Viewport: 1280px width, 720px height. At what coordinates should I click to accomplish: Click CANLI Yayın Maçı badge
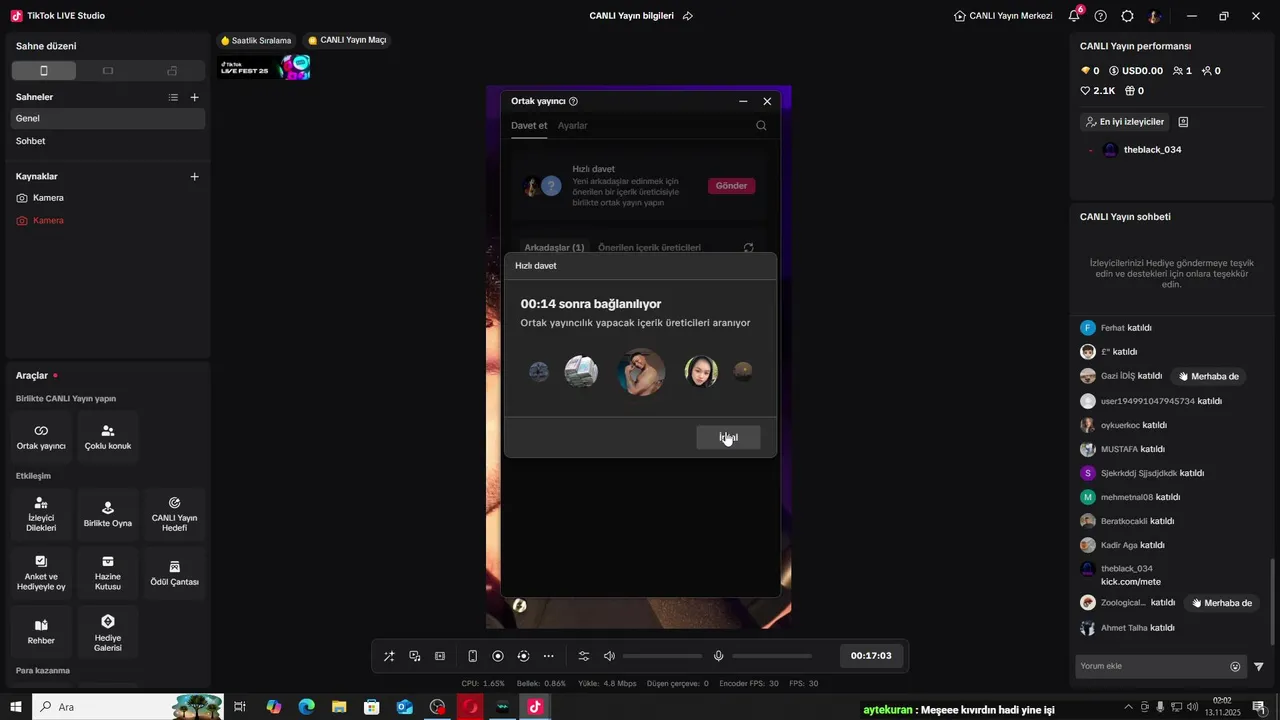click(x=347, y=40)
